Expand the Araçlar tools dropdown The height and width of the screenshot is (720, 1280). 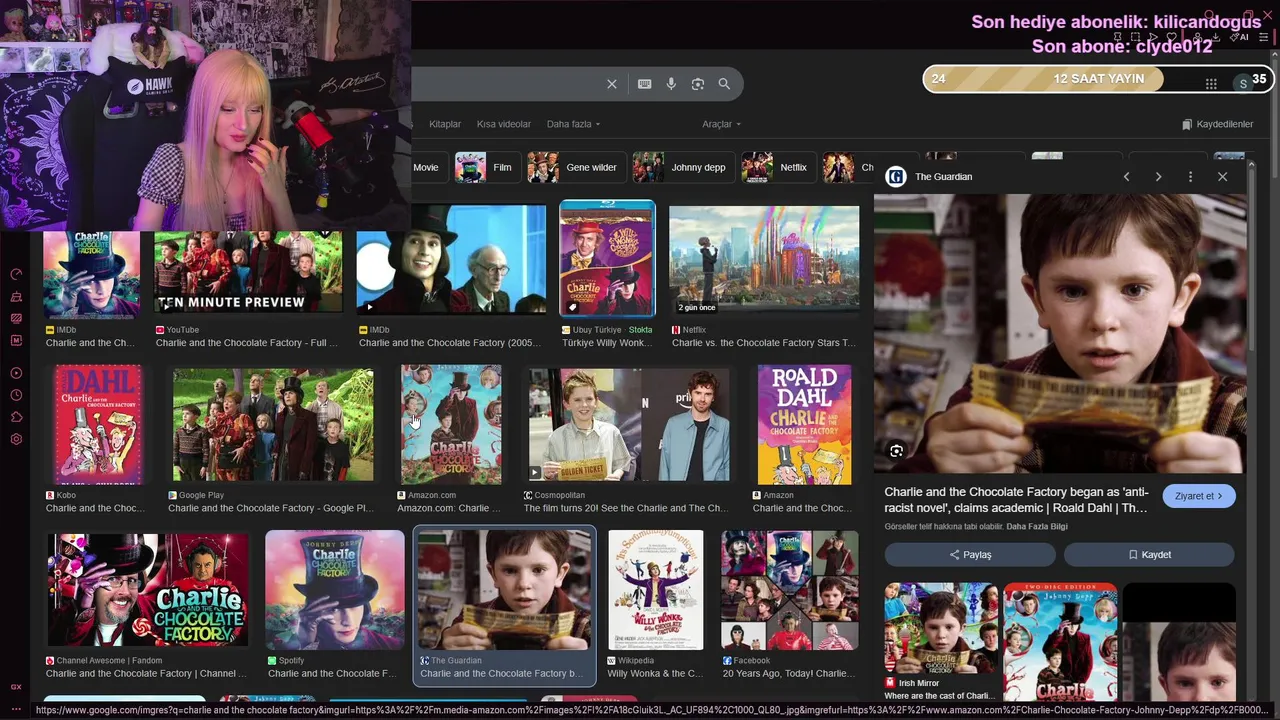721,124
